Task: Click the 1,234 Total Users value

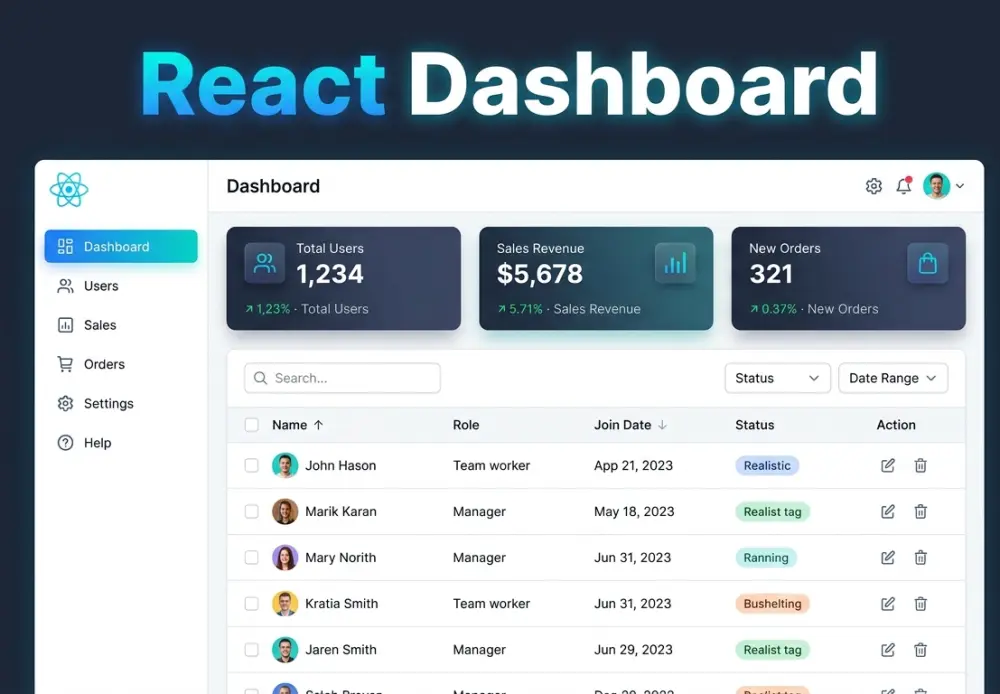Action: click(x=330, y=274)
